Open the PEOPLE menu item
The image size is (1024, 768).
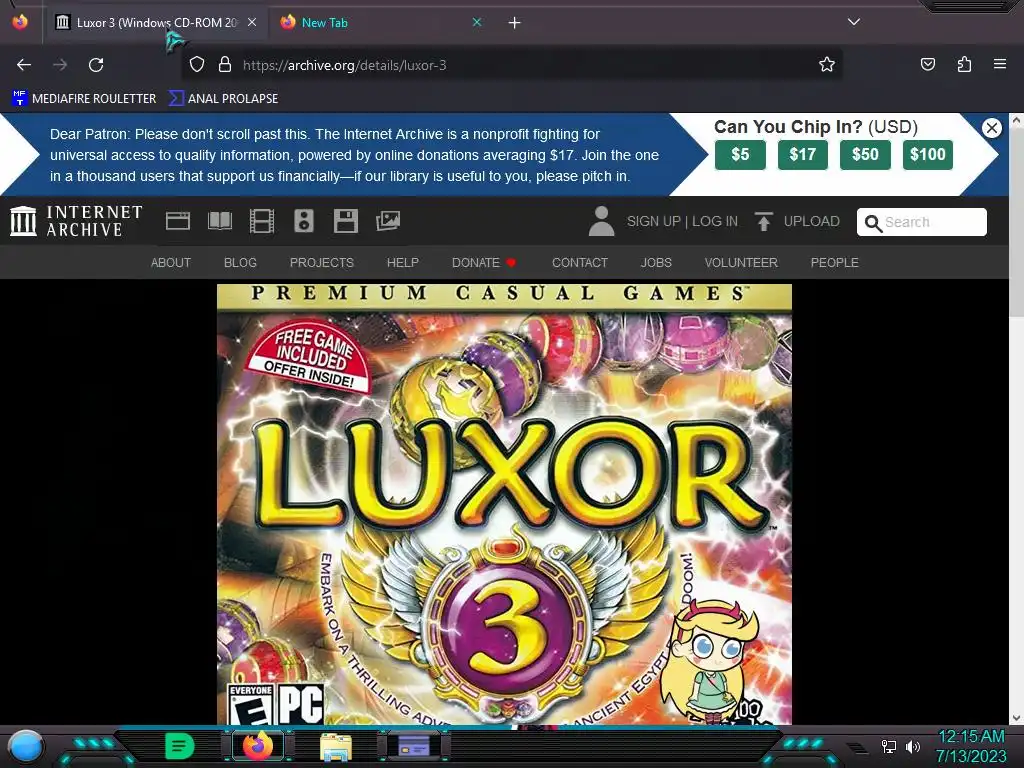coord(835,263)
